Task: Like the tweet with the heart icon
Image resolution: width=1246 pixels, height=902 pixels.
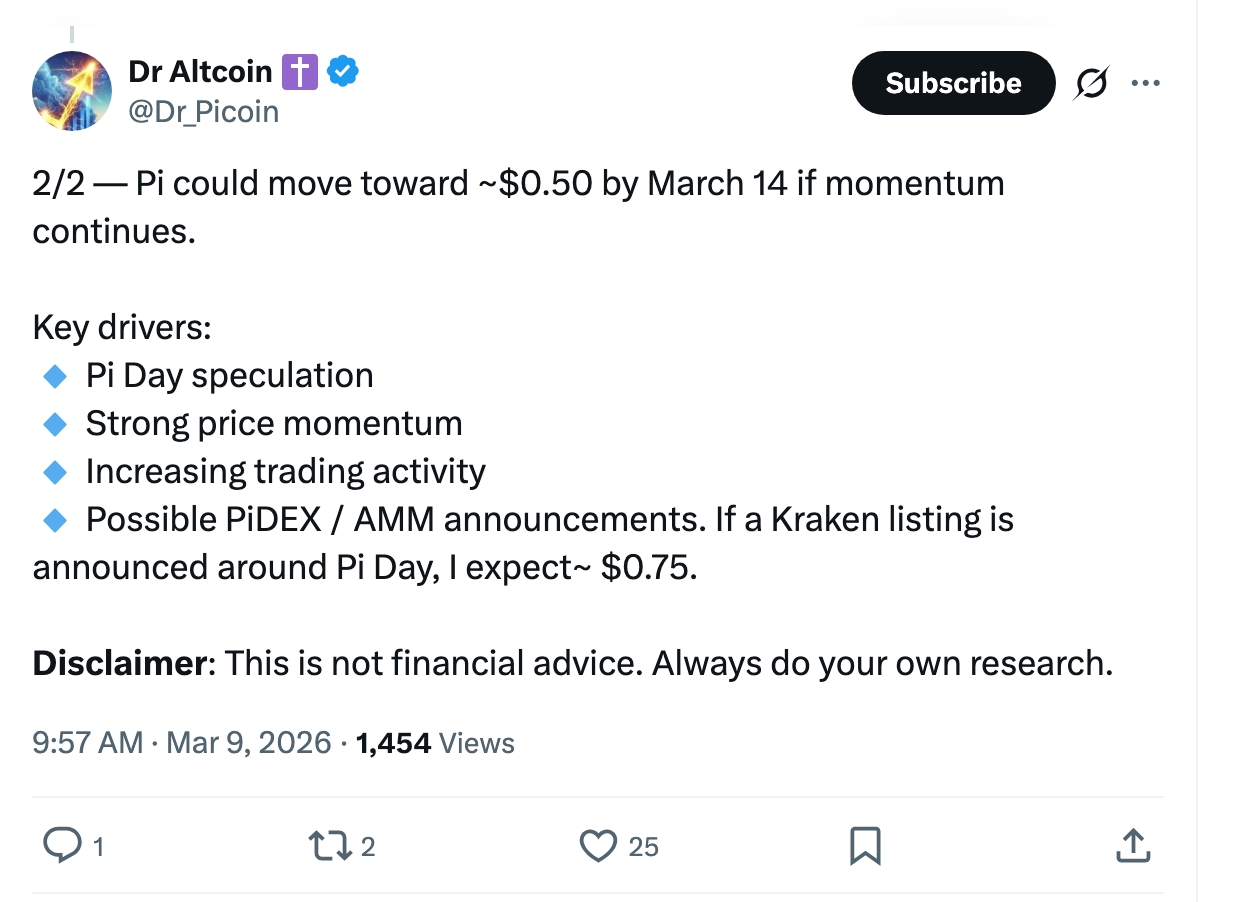Action: pyautogui.click(x=598, y=846)
